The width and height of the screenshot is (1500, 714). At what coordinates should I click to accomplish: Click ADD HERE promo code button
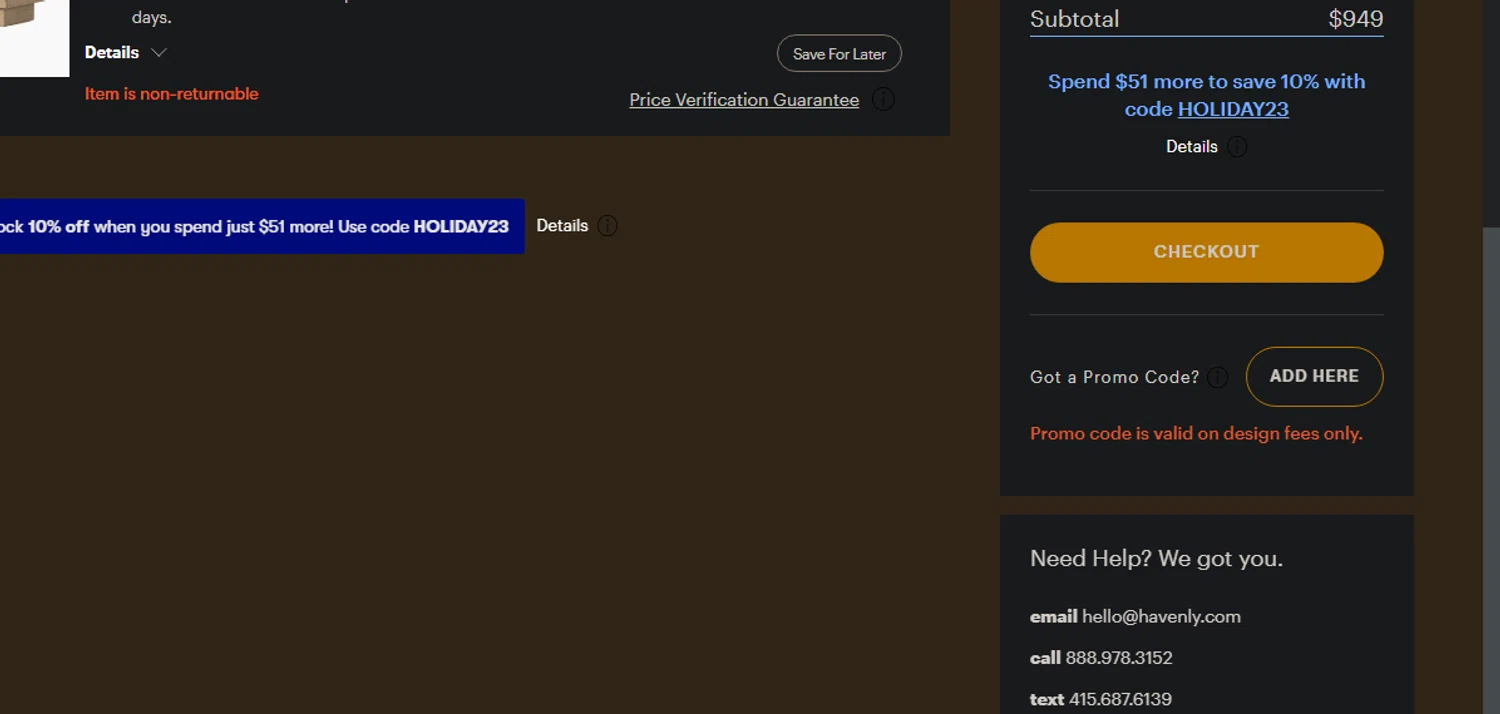(x=1314, y=376)
